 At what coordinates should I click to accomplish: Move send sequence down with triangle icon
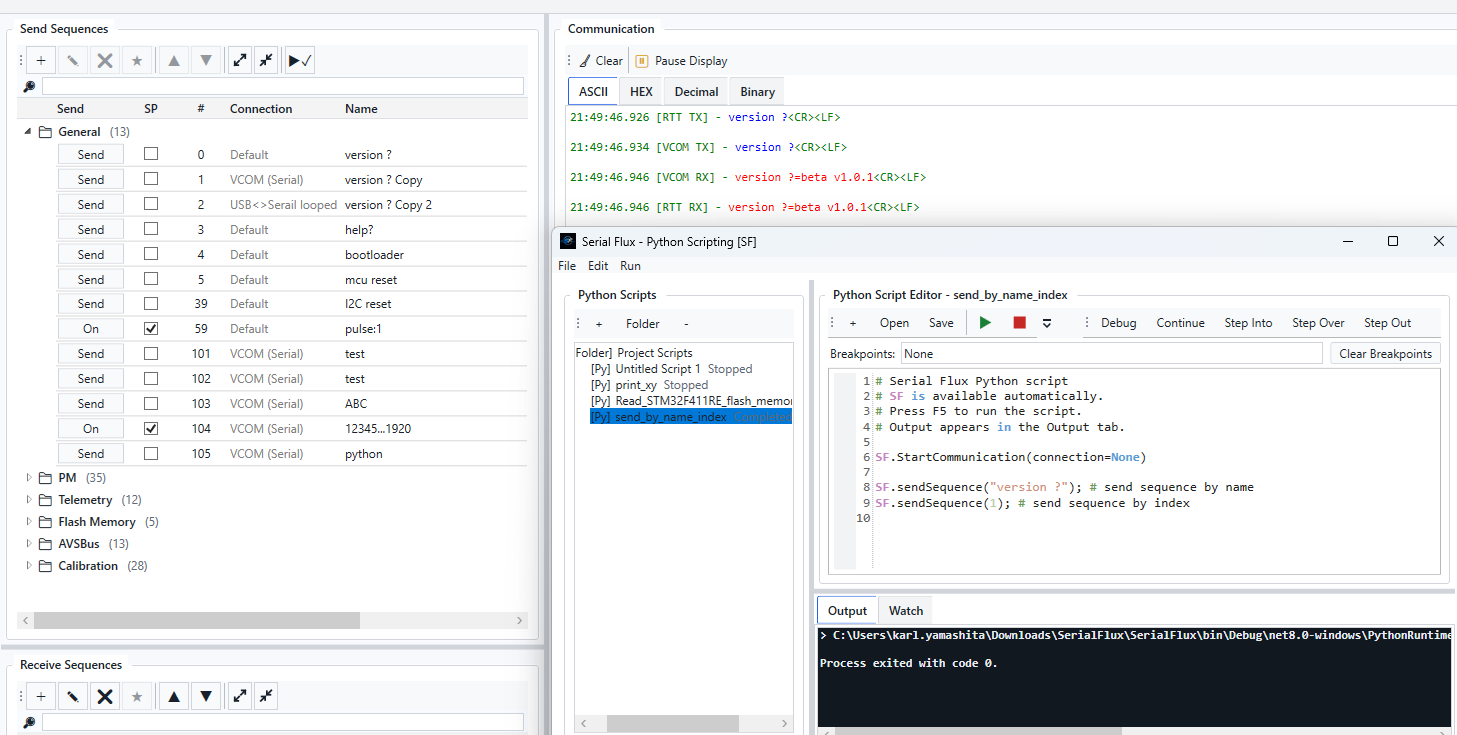pos(206,61)
